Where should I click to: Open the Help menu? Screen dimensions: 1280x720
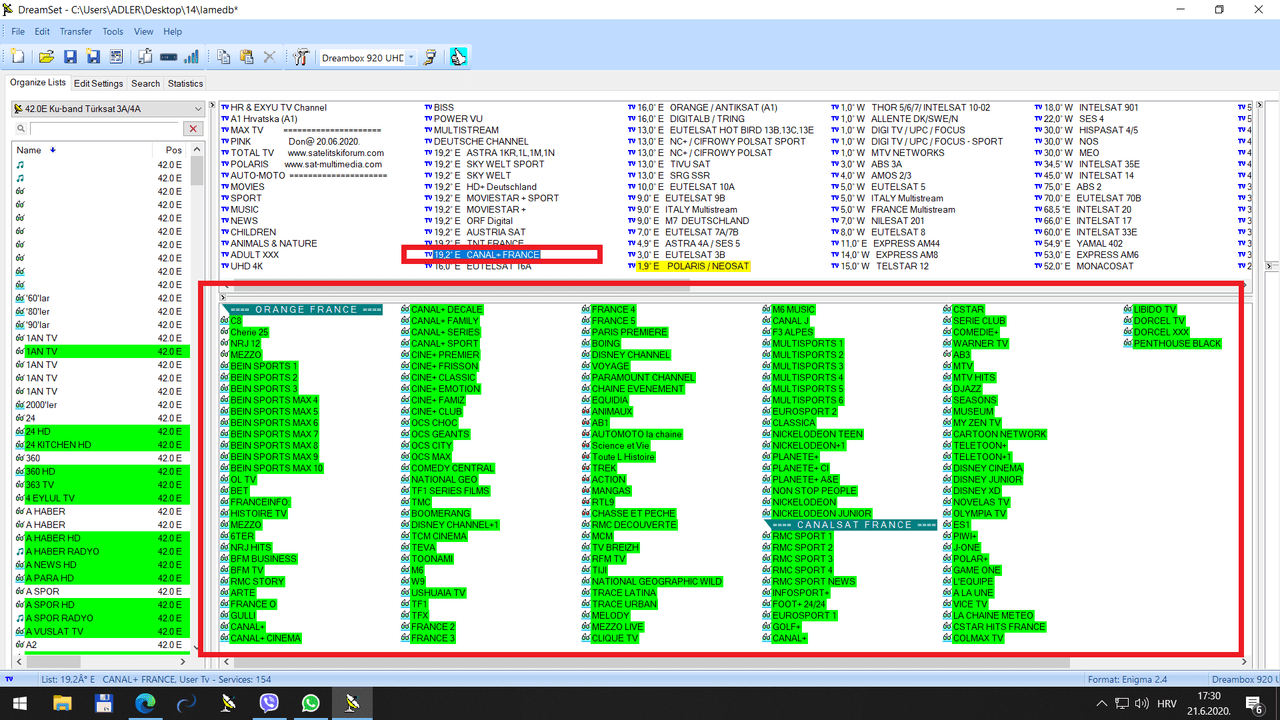point(172,32)
